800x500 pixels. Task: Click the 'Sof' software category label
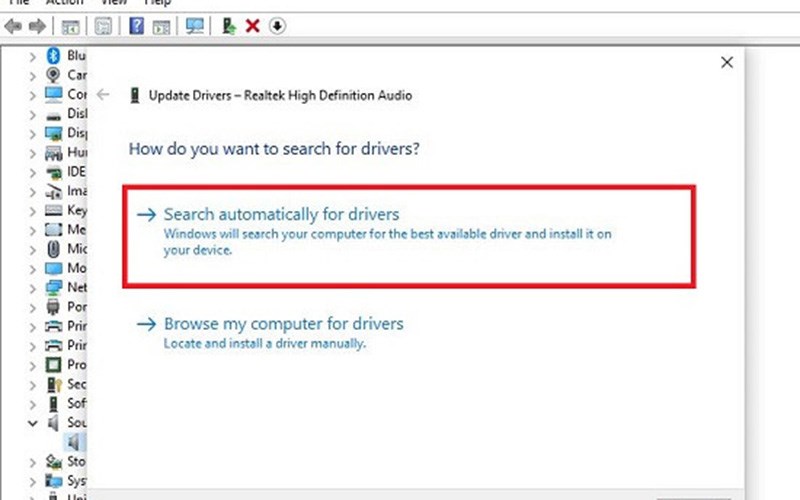(77, 403)
